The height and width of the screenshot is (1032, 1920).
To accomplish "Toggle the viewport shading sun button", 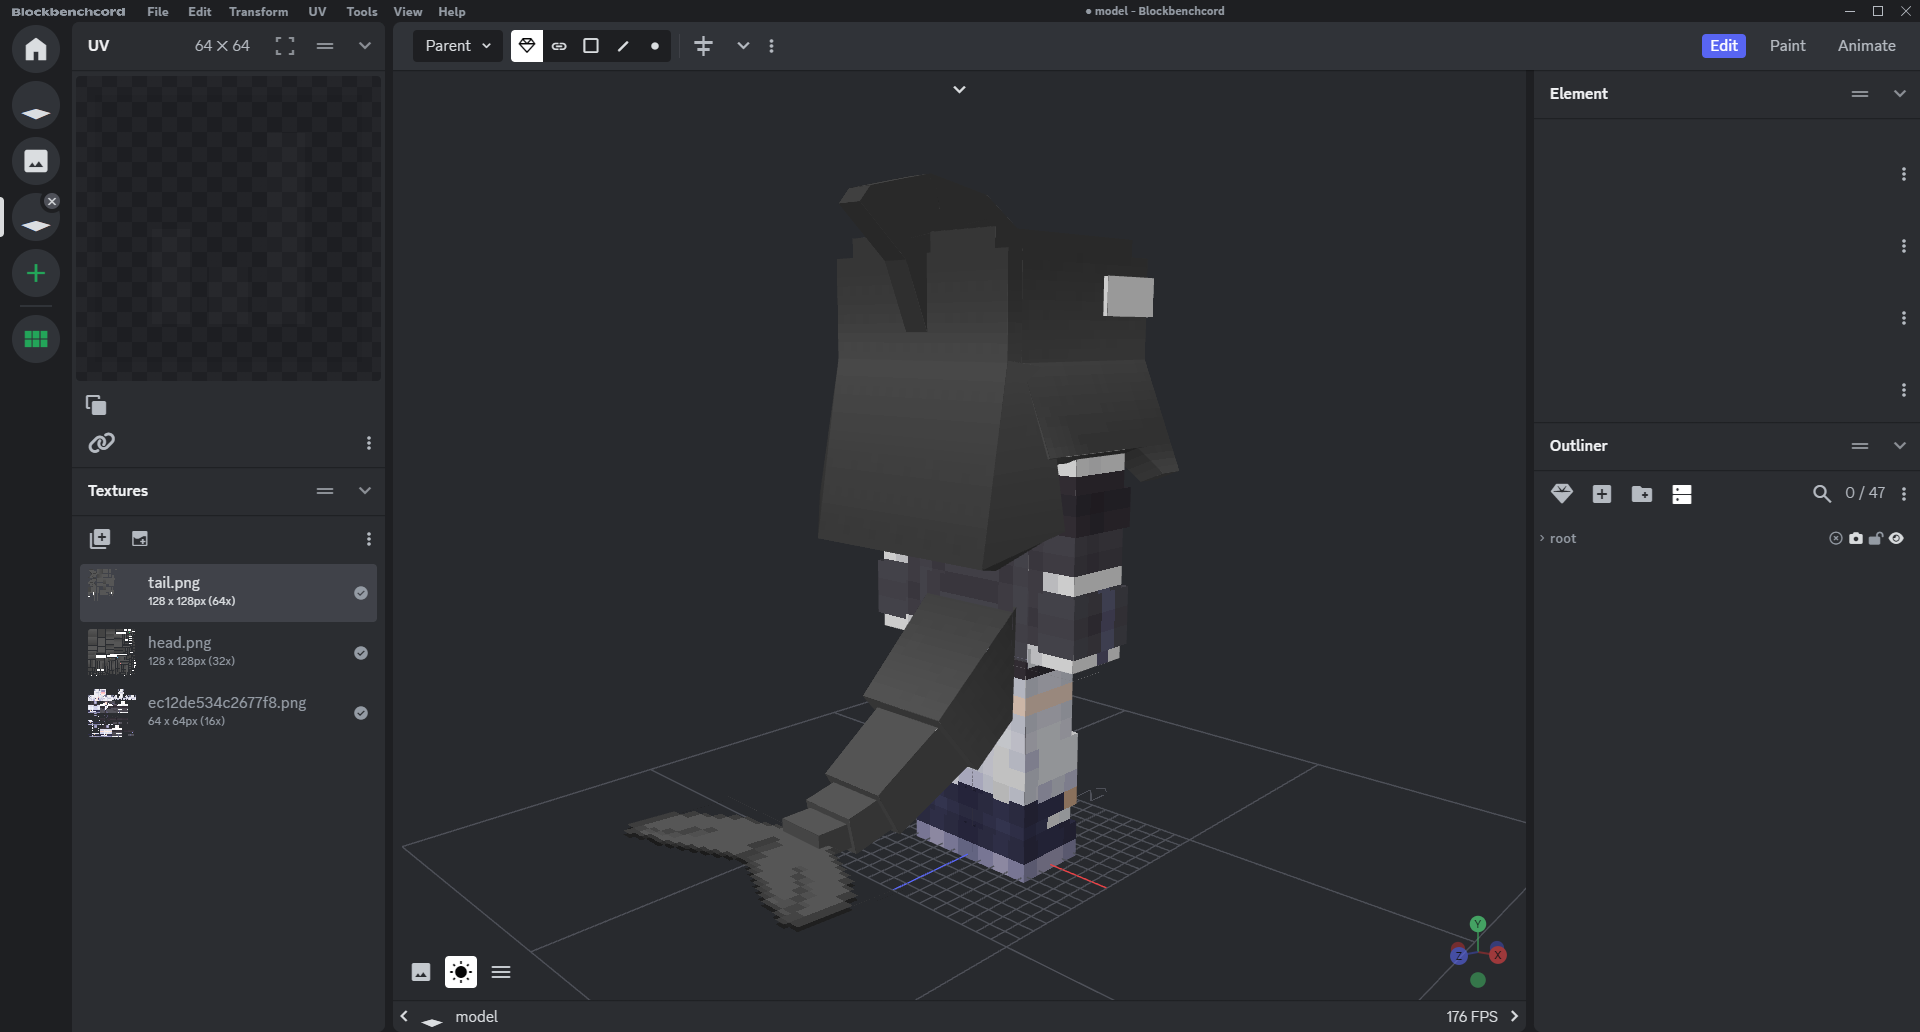I will pos(461,972).
